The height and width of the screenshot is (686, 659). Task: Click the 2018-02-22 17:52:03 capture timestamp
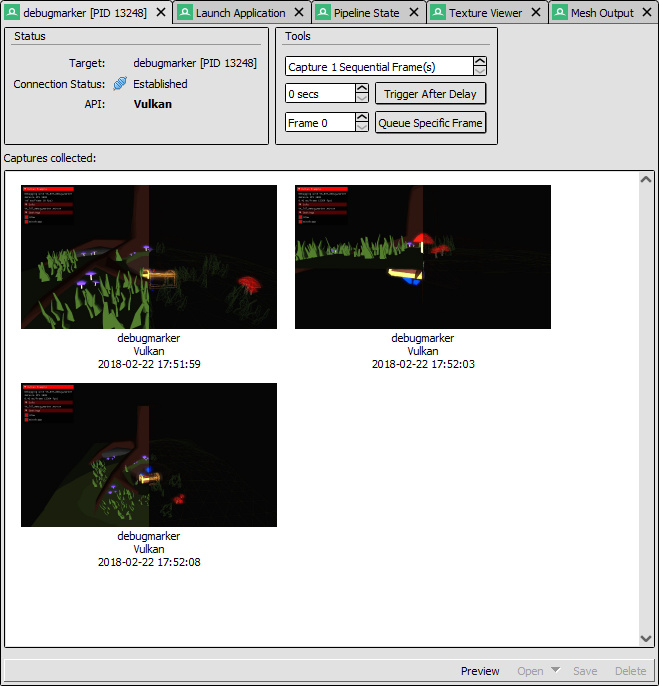[x=423, y=364]
